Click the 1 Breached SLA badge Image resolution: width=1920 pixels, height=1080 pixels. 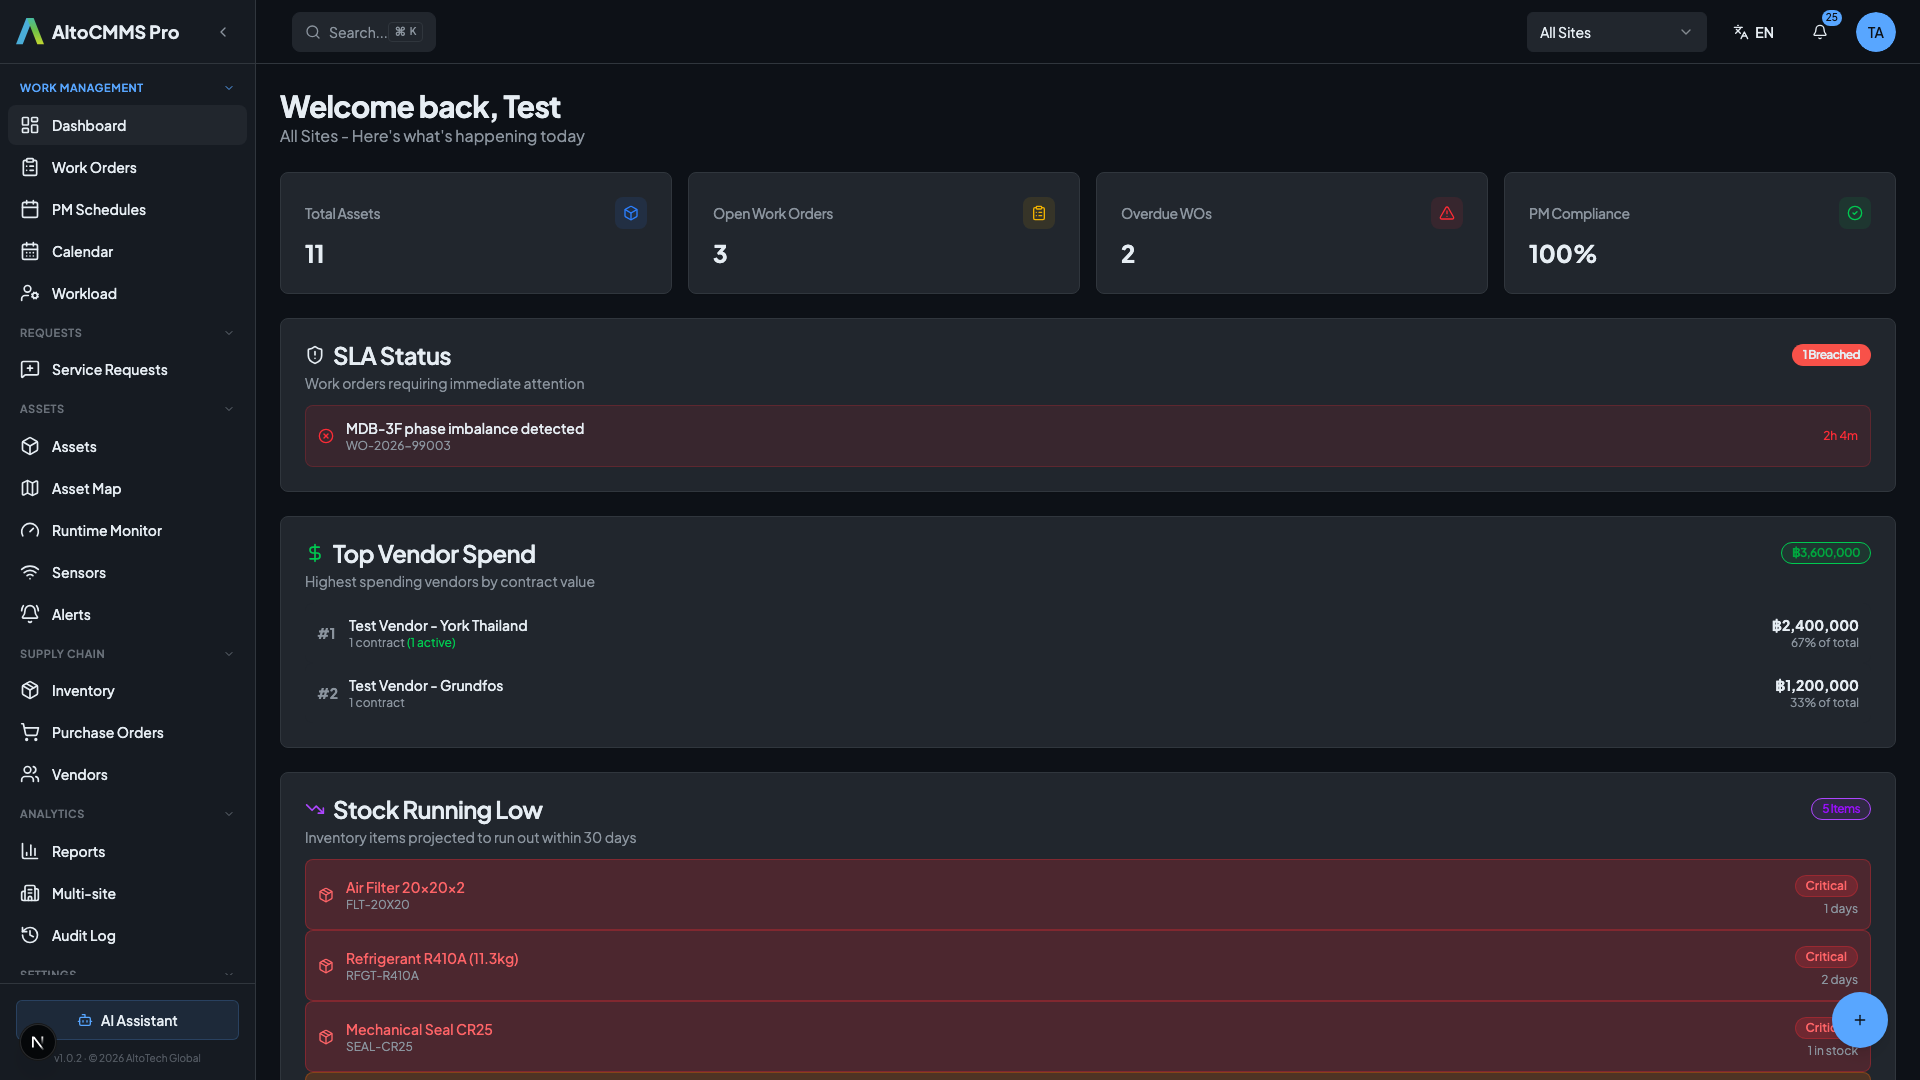pos(1830,355)
